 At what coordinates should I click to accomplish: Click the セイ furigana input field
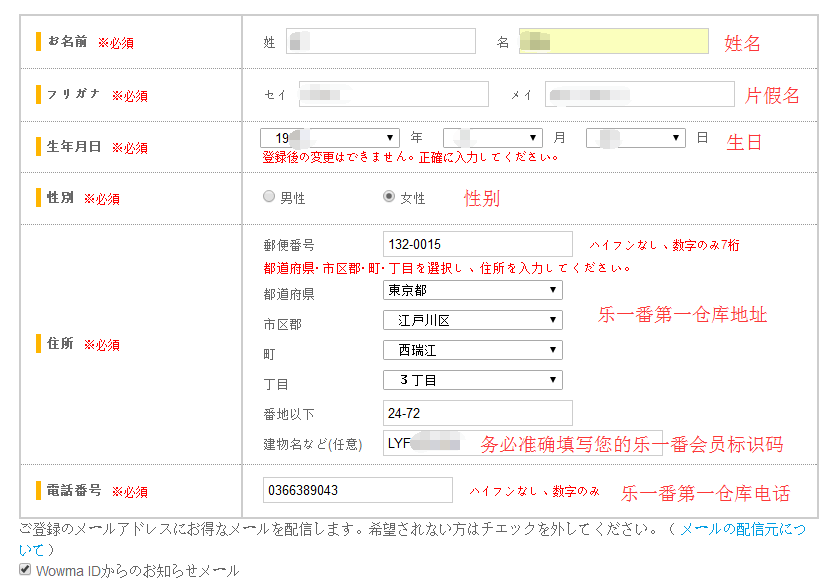click(x=394, y=94)
